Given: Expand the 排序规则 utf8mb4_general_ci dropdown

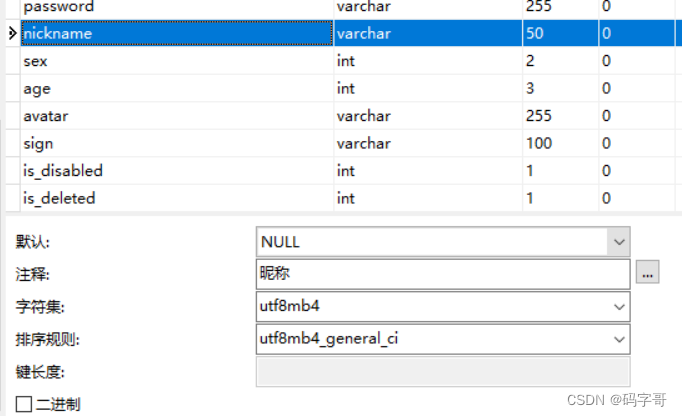Looking at the screenshot, I should pyautogui.click(x=619, y=339).
